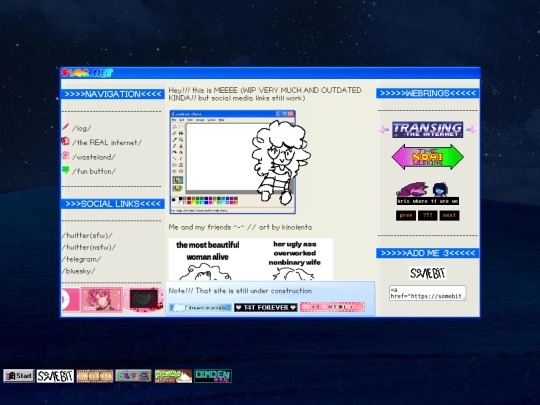The image size is (540, 405).
Task: Click the >>>>>WEBRINGS<<<<< header
Action: 428,93
